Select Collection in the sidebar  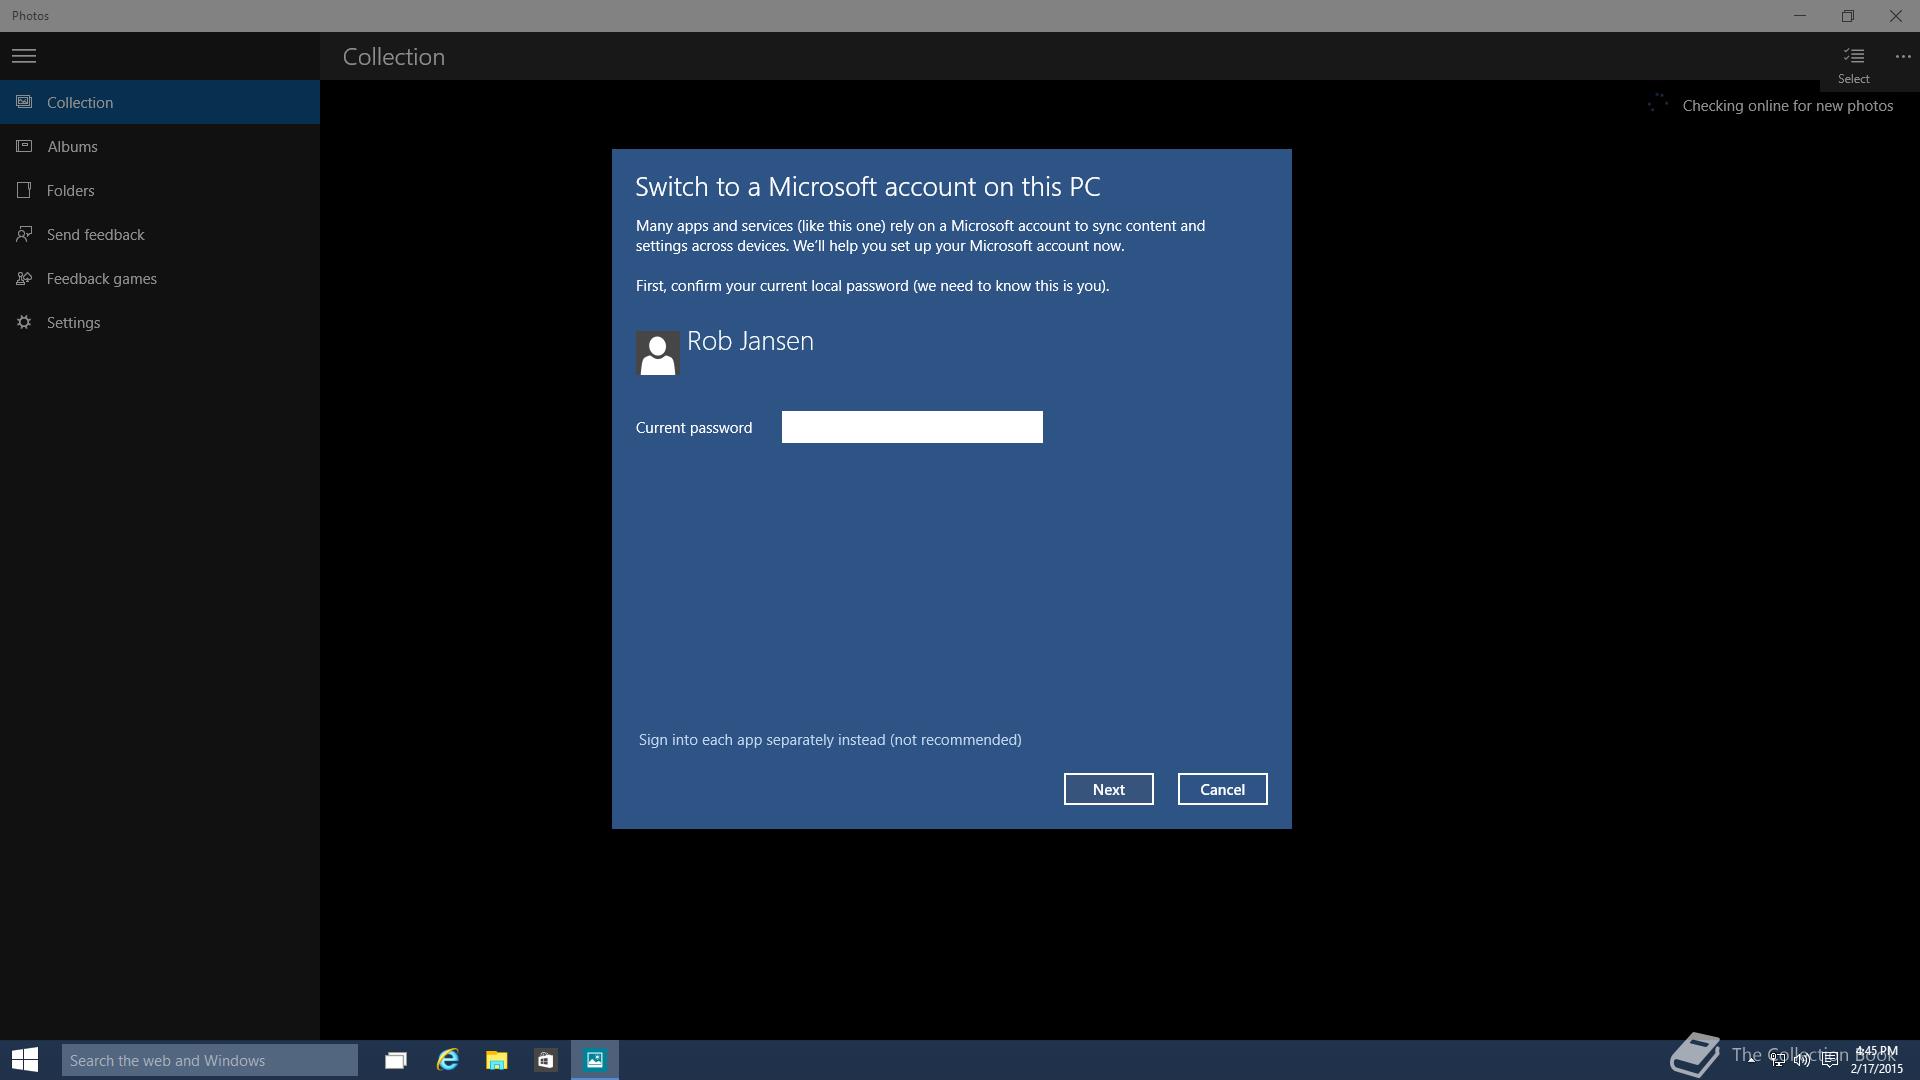tap(160, 102)
